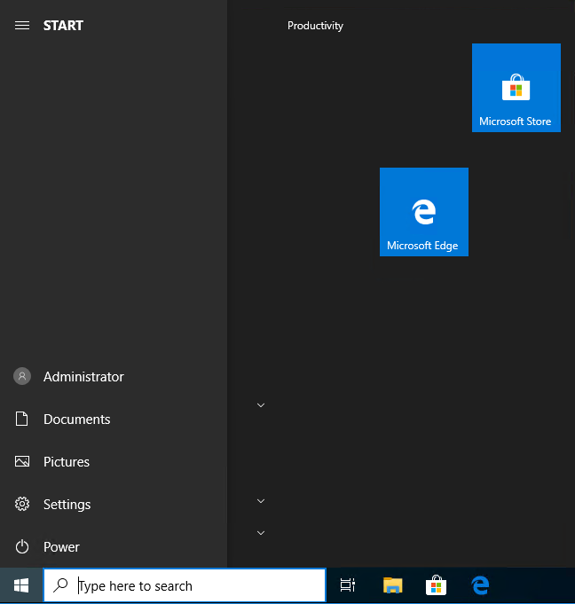Launch Microsoft Store from the taskbar
This screenshot has height=604, width=575.
[x=436, y=586]
